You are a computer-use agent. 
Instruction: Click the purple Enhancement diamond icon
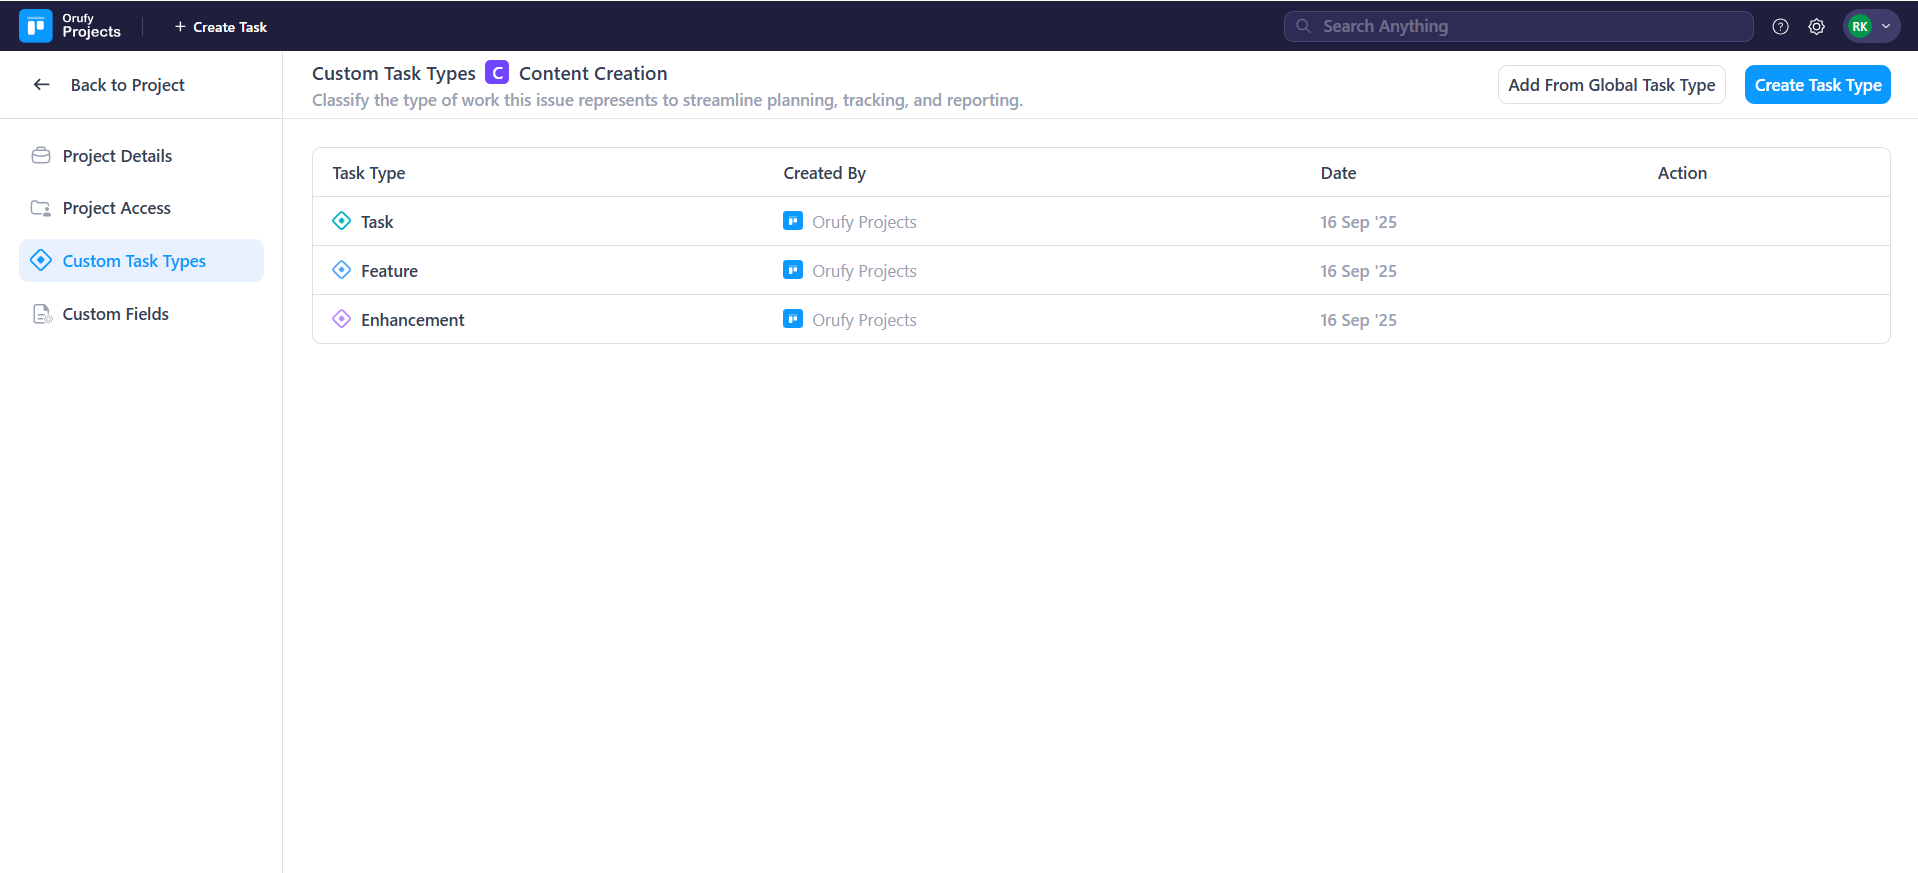341,319
